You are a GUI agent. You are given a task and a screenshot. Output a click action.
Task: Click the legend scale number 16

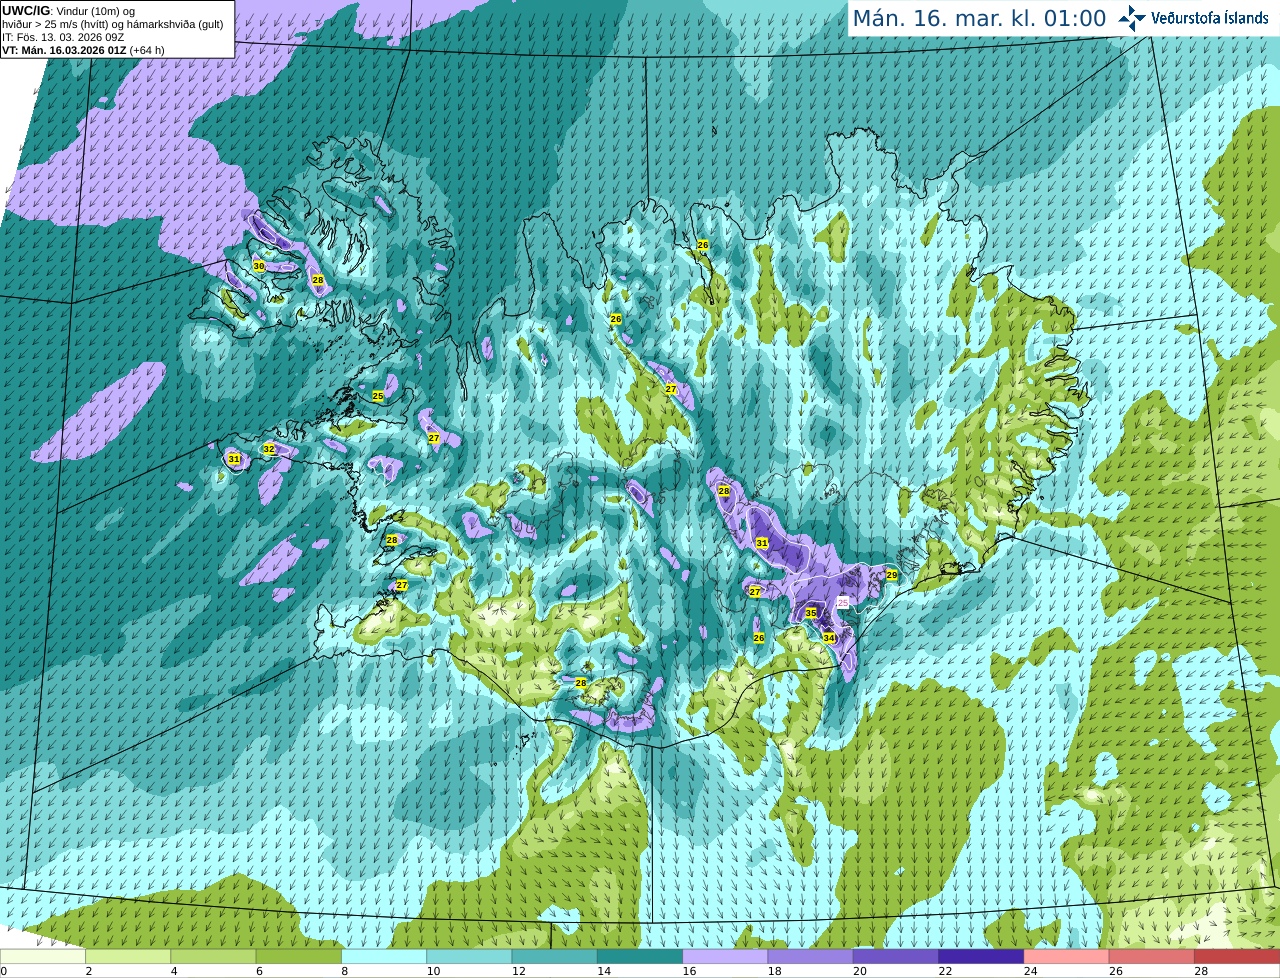tap(689, 971)
